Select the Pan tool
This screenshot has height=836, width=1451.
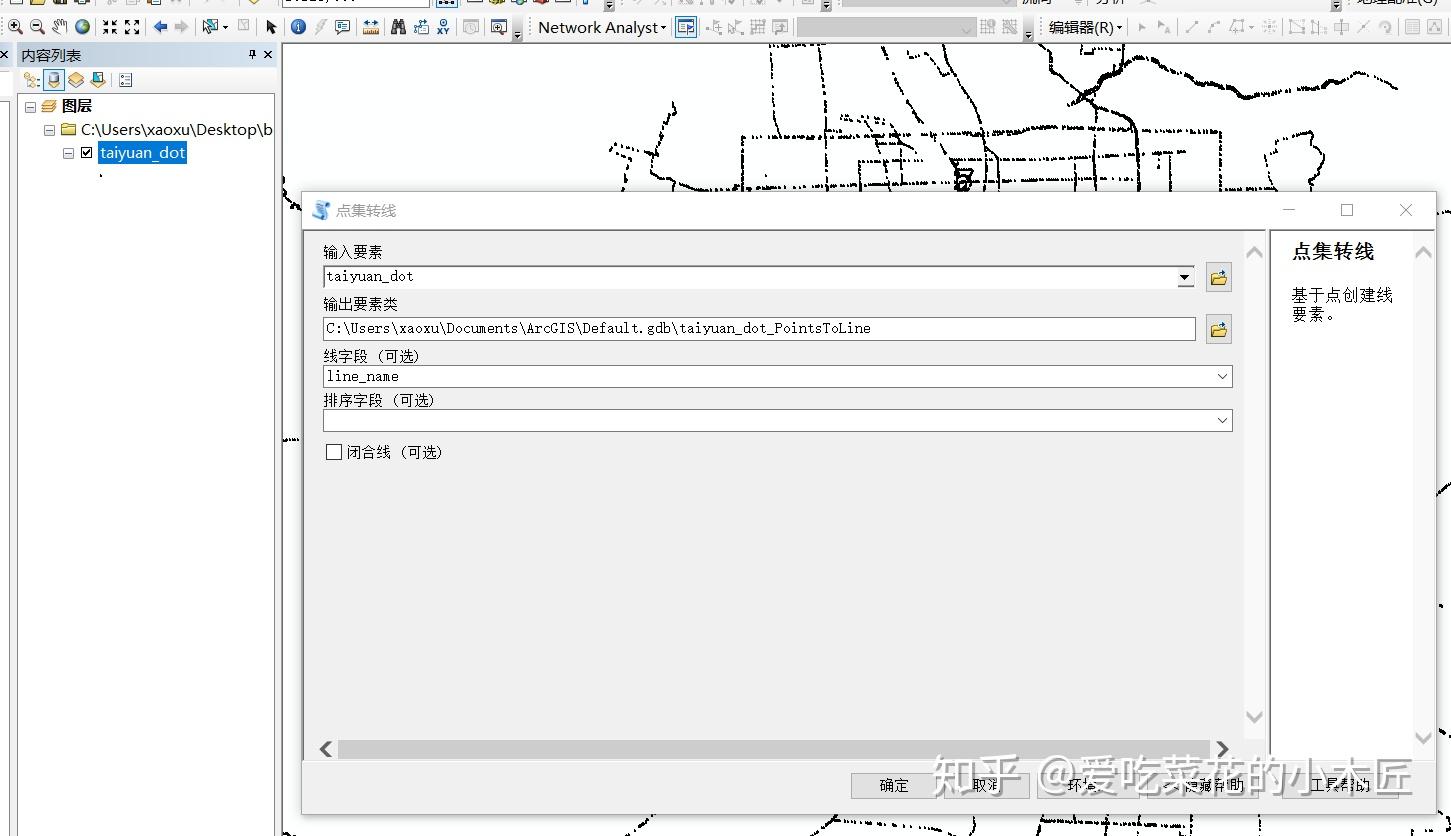click(60, 26)
